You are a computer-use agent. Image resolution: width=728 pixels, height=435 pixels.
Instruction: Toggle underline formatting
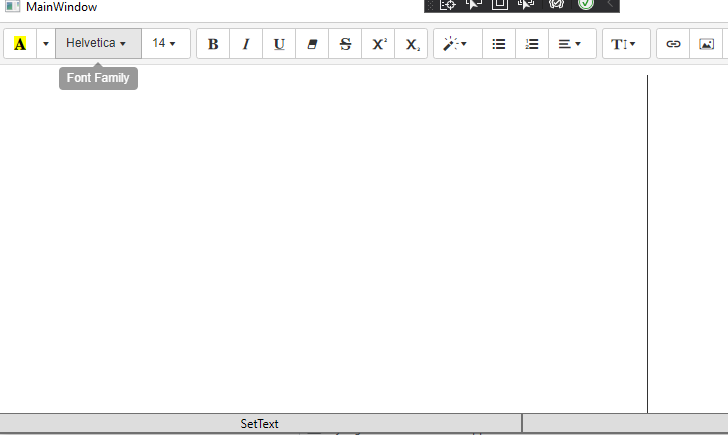[279, 44]
